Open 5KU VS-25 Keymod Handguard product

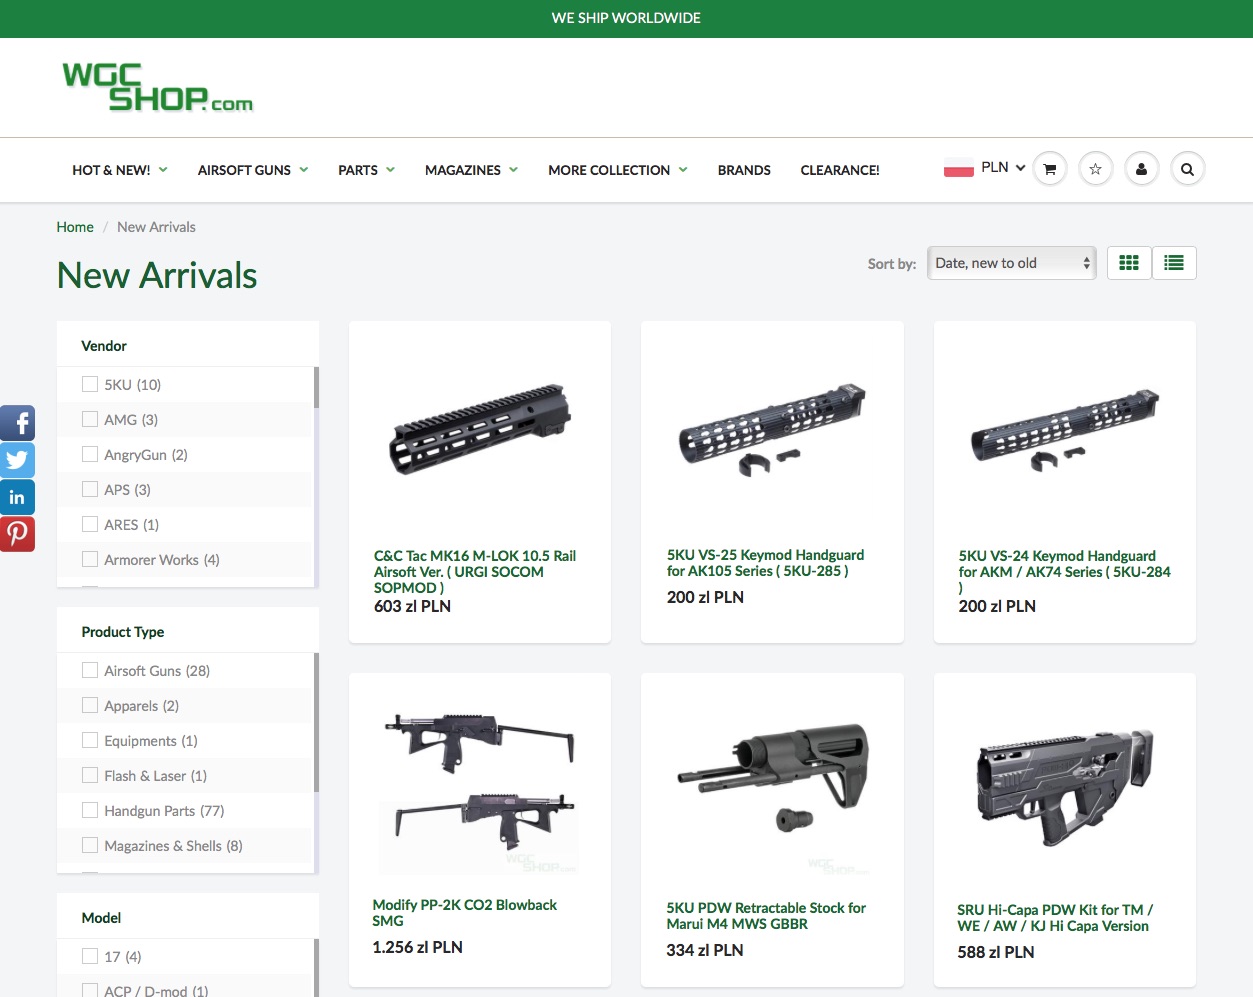point(765,563)
